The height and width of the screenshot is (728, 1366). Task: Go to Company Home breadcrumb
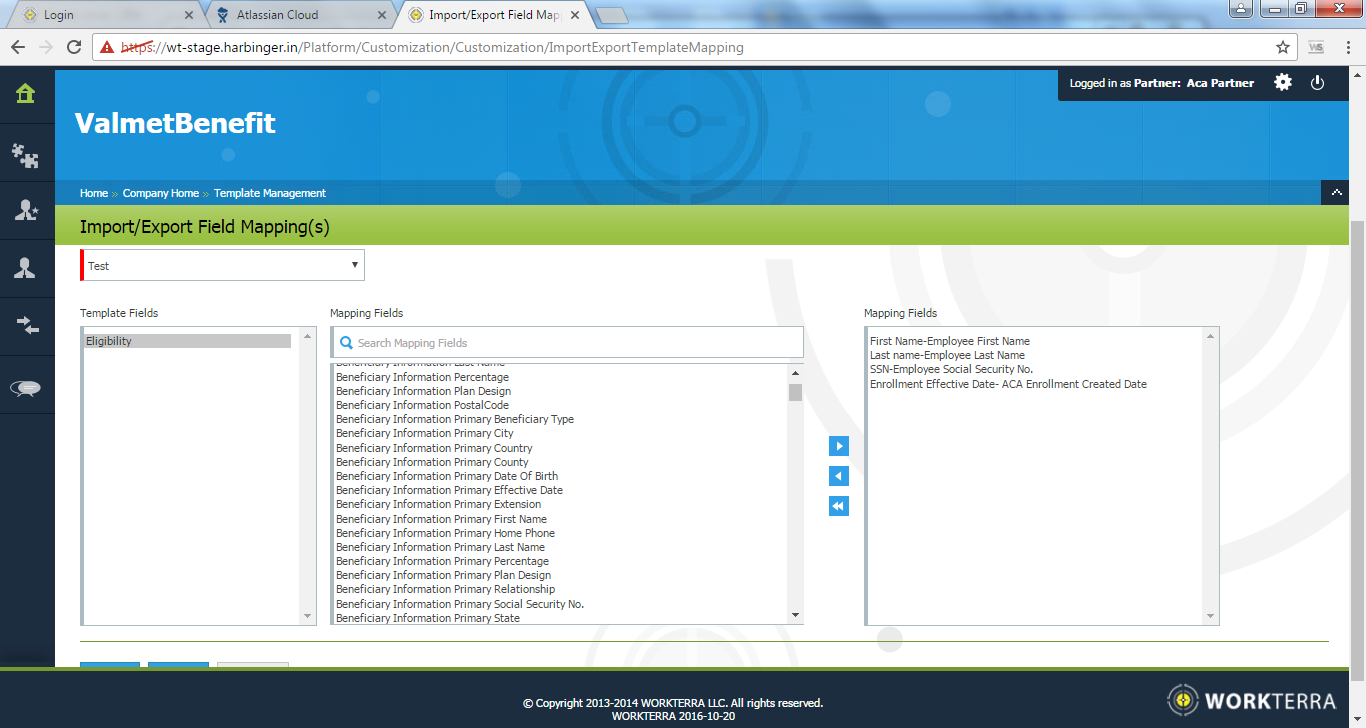coord(161,193)
